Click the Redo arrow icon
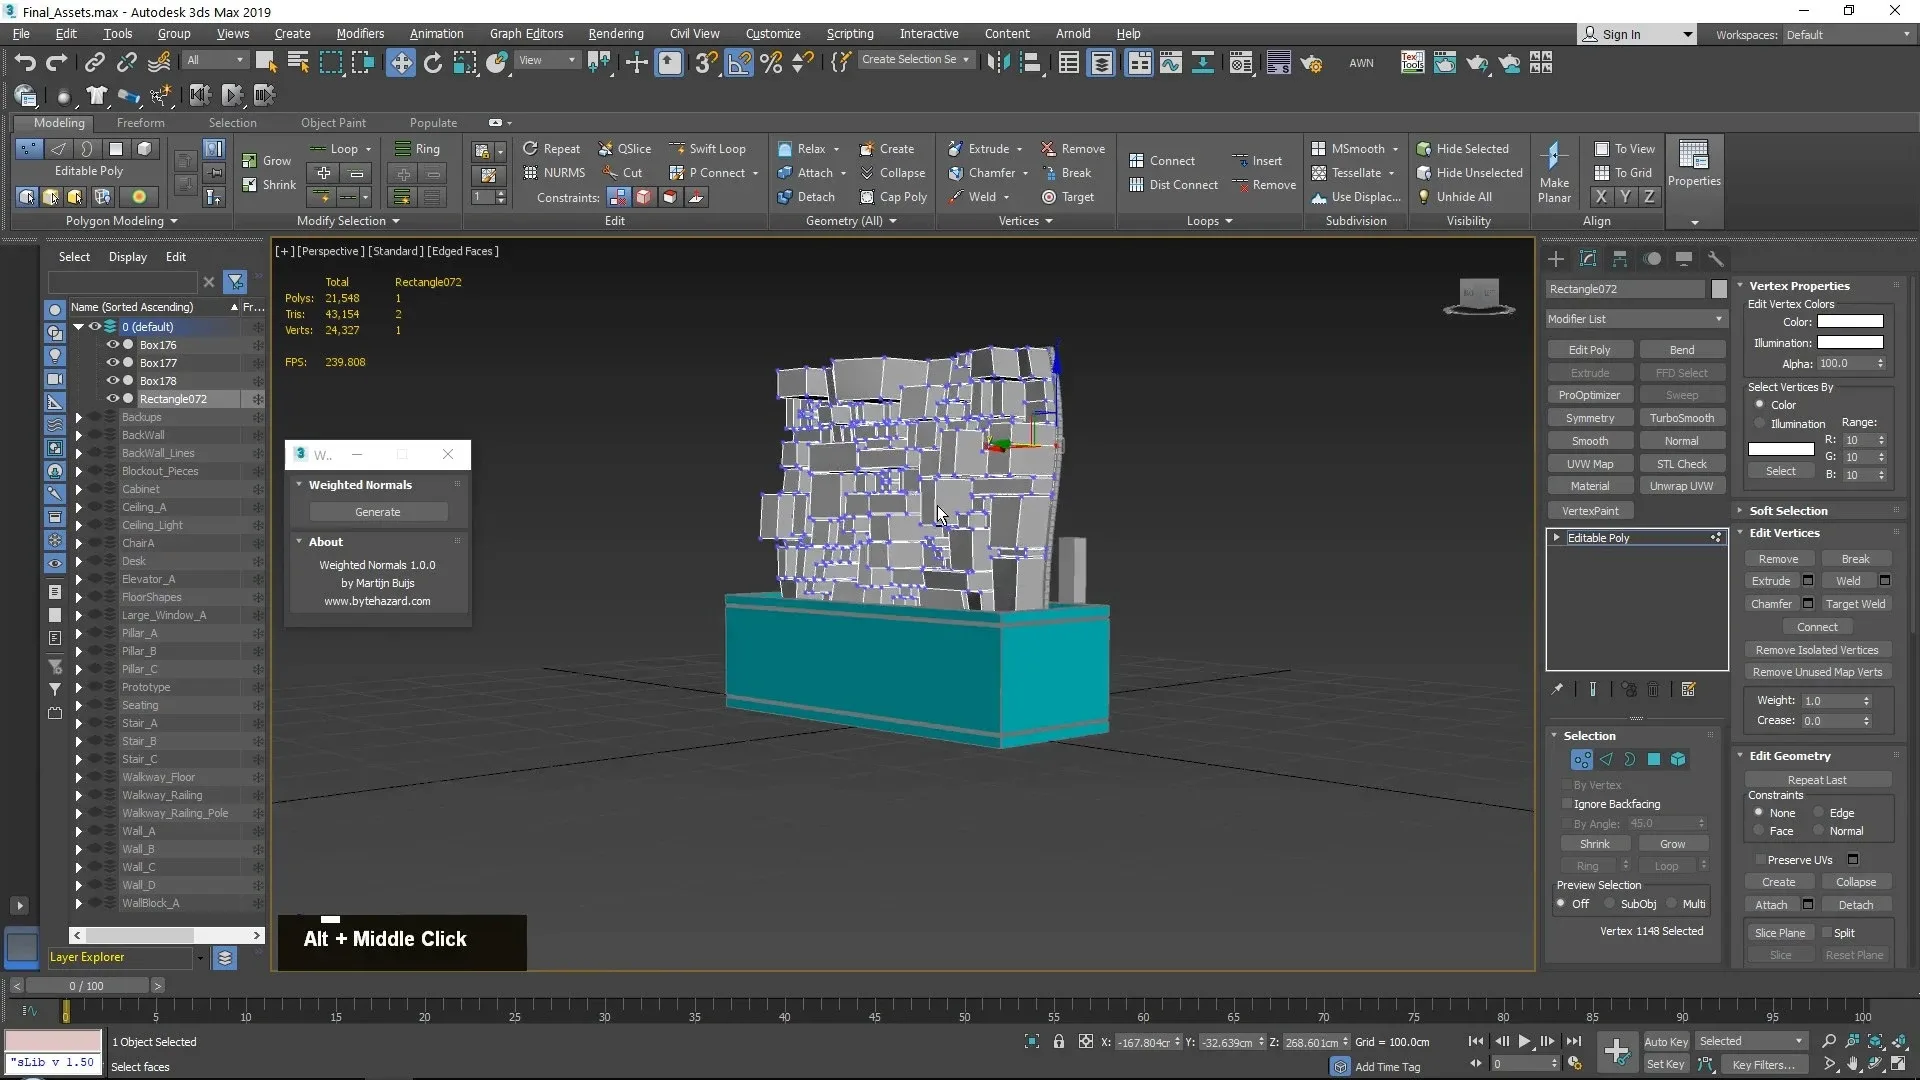 (57, 63)
